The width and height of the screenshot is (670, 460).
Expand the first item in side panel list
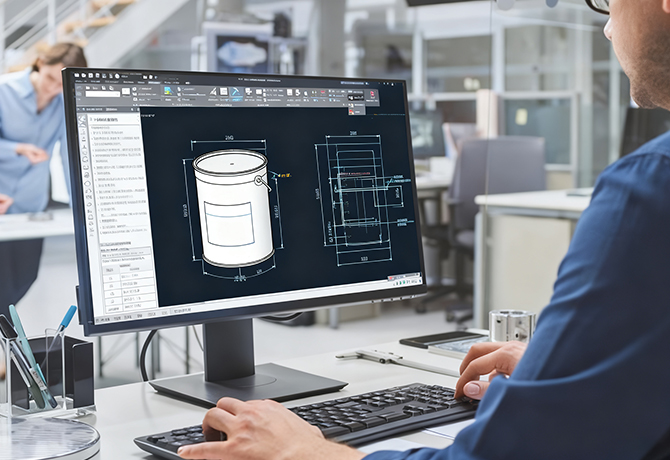(115, 131)
